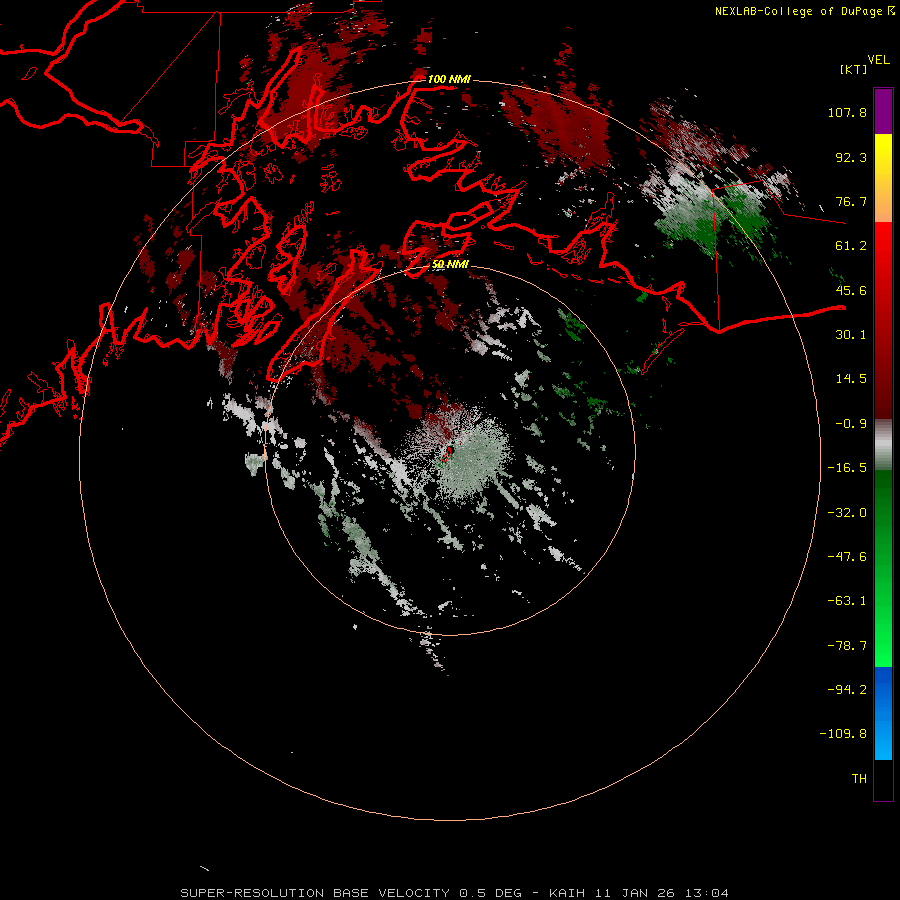Click the -0.9 velocity scale value
Image resolution: width=900 pixels, height=900 pixels.
pyautogui.click(x=851, y=424)
